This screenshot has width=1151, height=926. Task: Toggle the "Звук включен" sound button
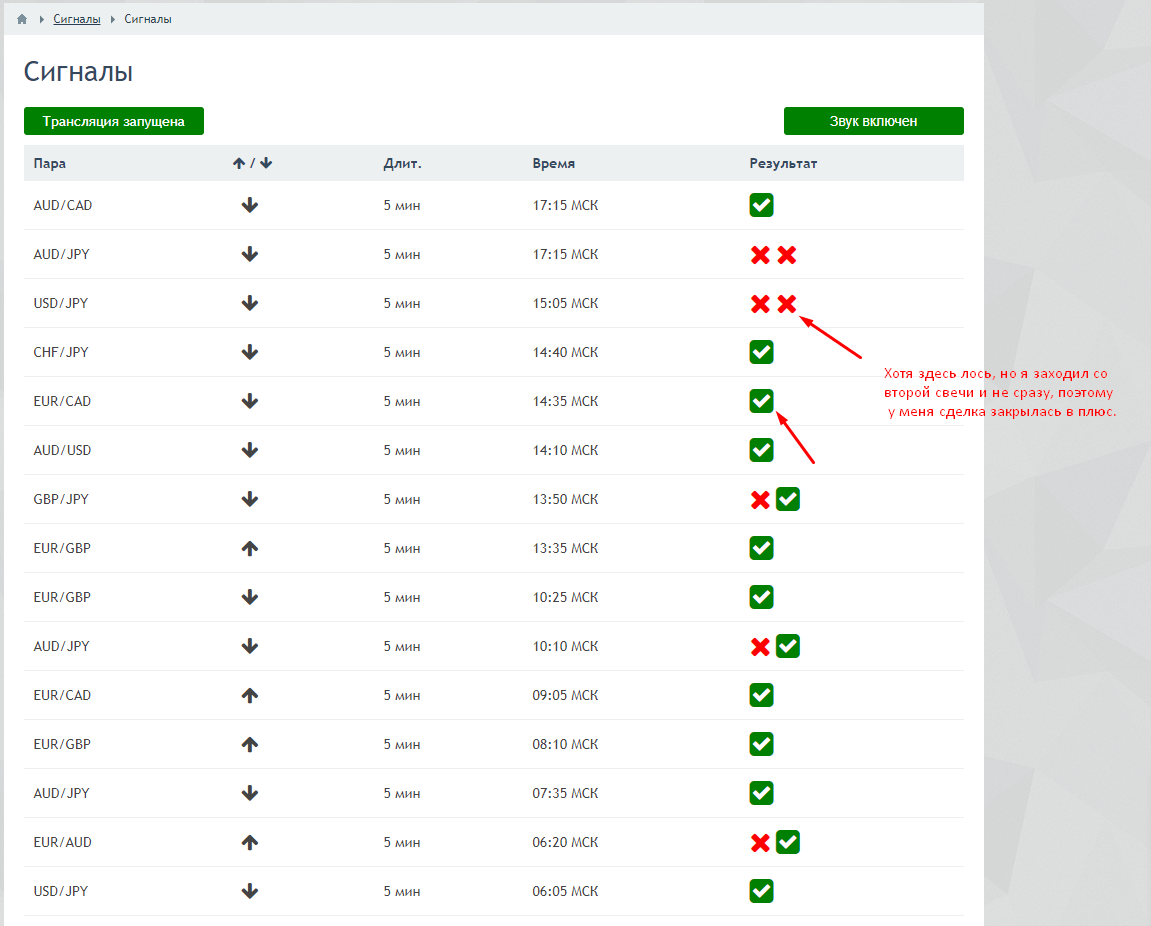click(x=874, y=121)
